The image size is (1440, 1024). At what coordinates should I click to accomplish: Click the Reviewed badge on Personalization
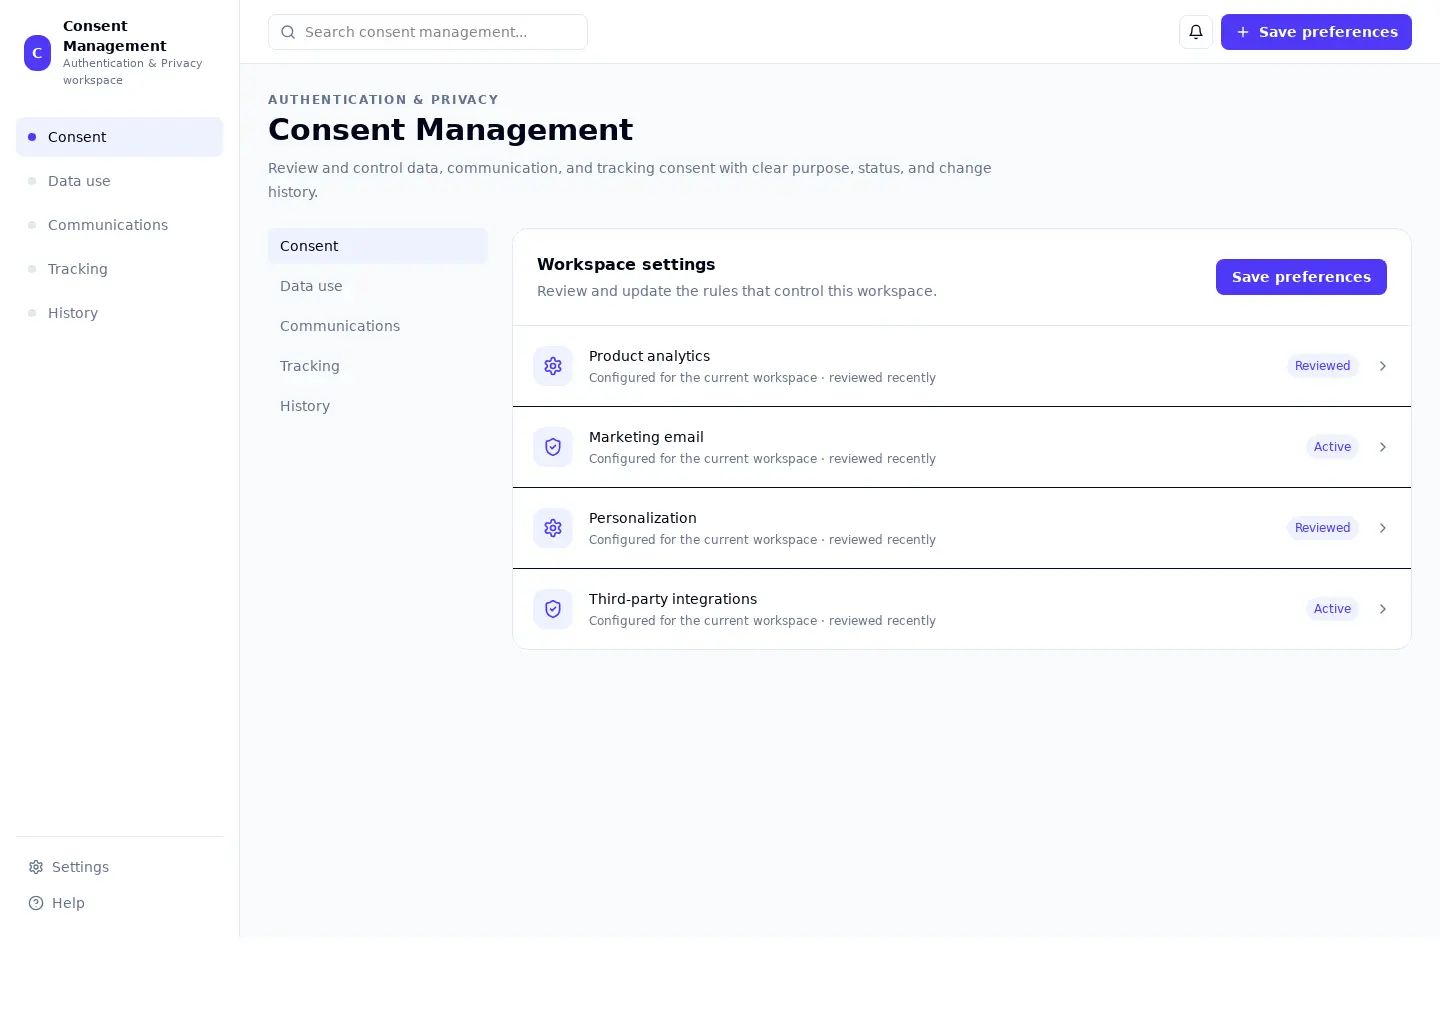[1322, 528]
